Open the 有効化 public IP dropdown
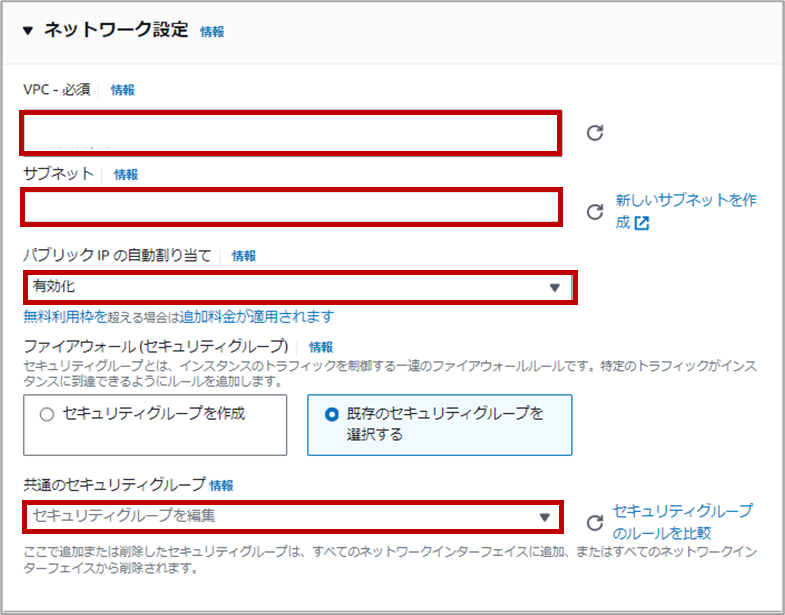 [300, 287]
